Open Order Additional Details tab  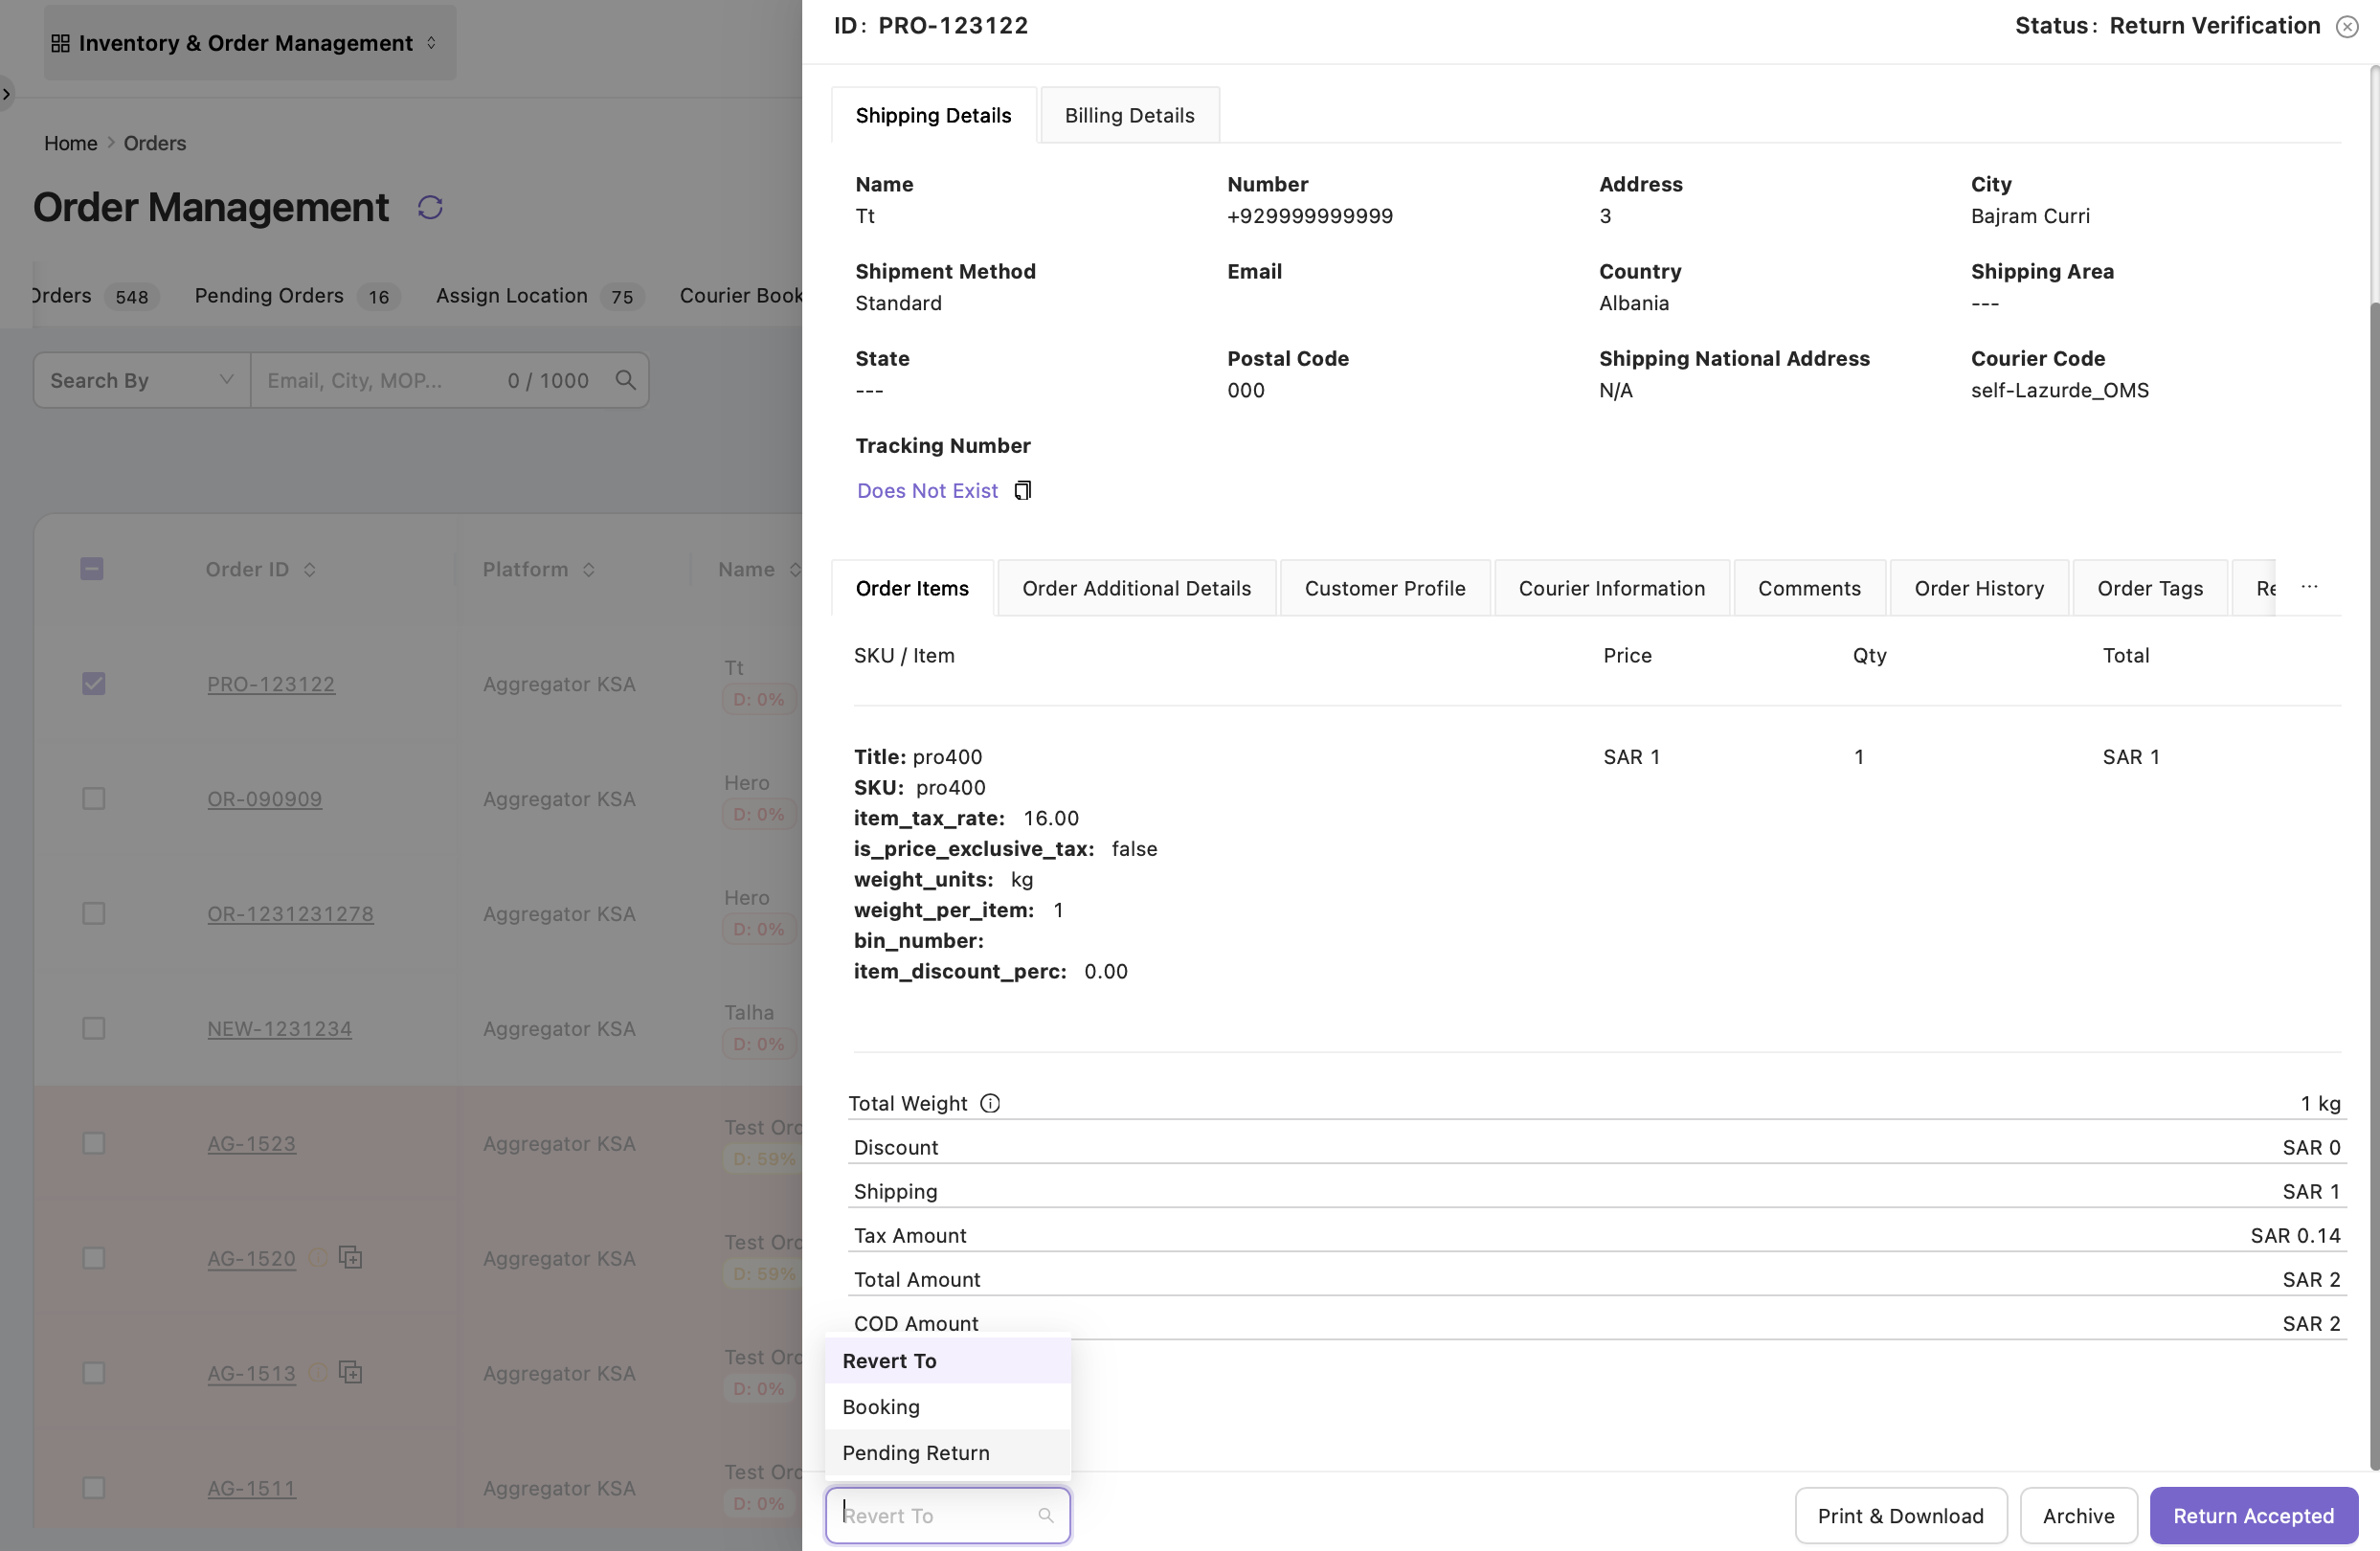pos(1136,588)
